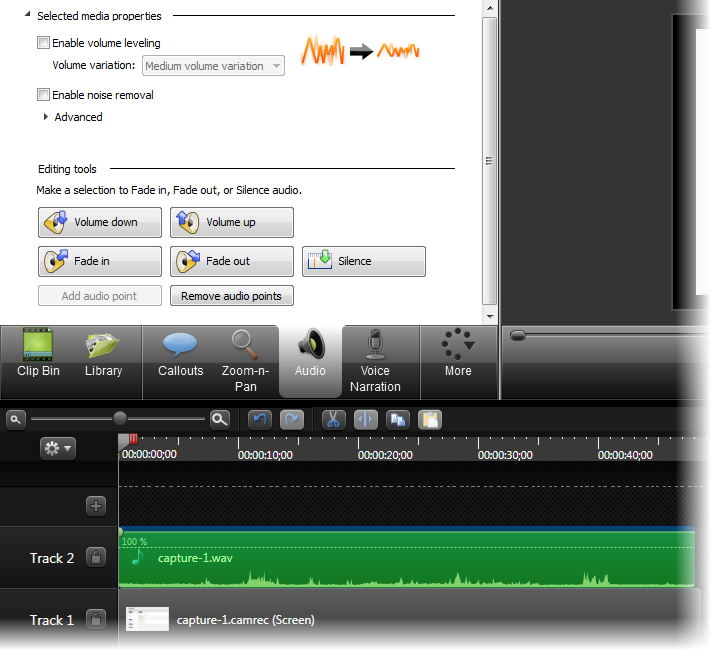Paste media onto the timeline

[x=430, y=420]
